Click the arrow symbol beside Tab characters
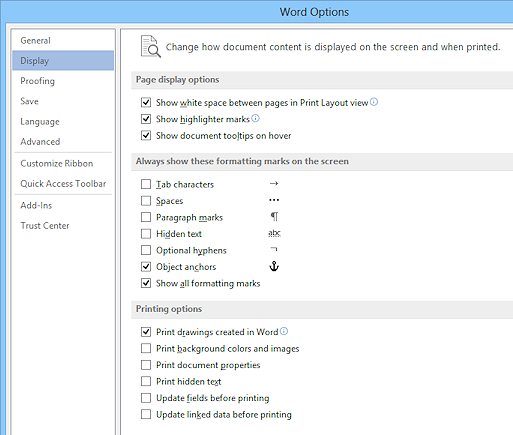 pos(274,183)
